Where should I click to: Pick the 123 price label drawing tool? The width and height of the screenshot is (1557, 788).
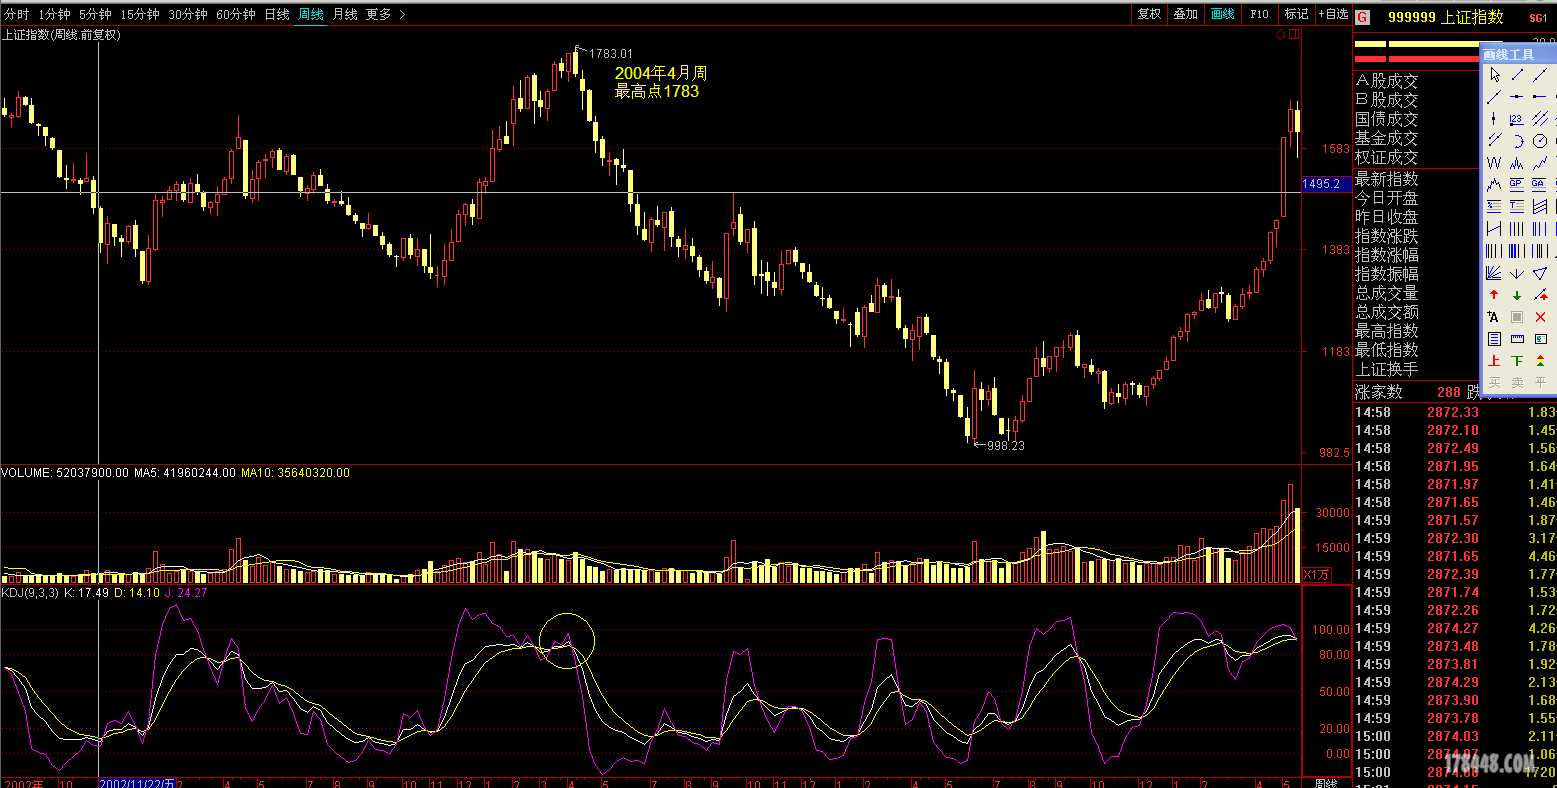click(1517, 119)
